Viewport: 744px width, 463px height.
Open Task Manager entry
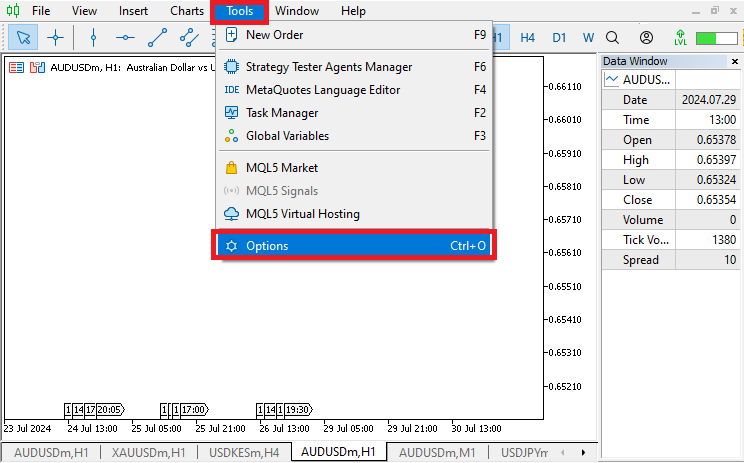pyautogui.click(x=353, y=113)
